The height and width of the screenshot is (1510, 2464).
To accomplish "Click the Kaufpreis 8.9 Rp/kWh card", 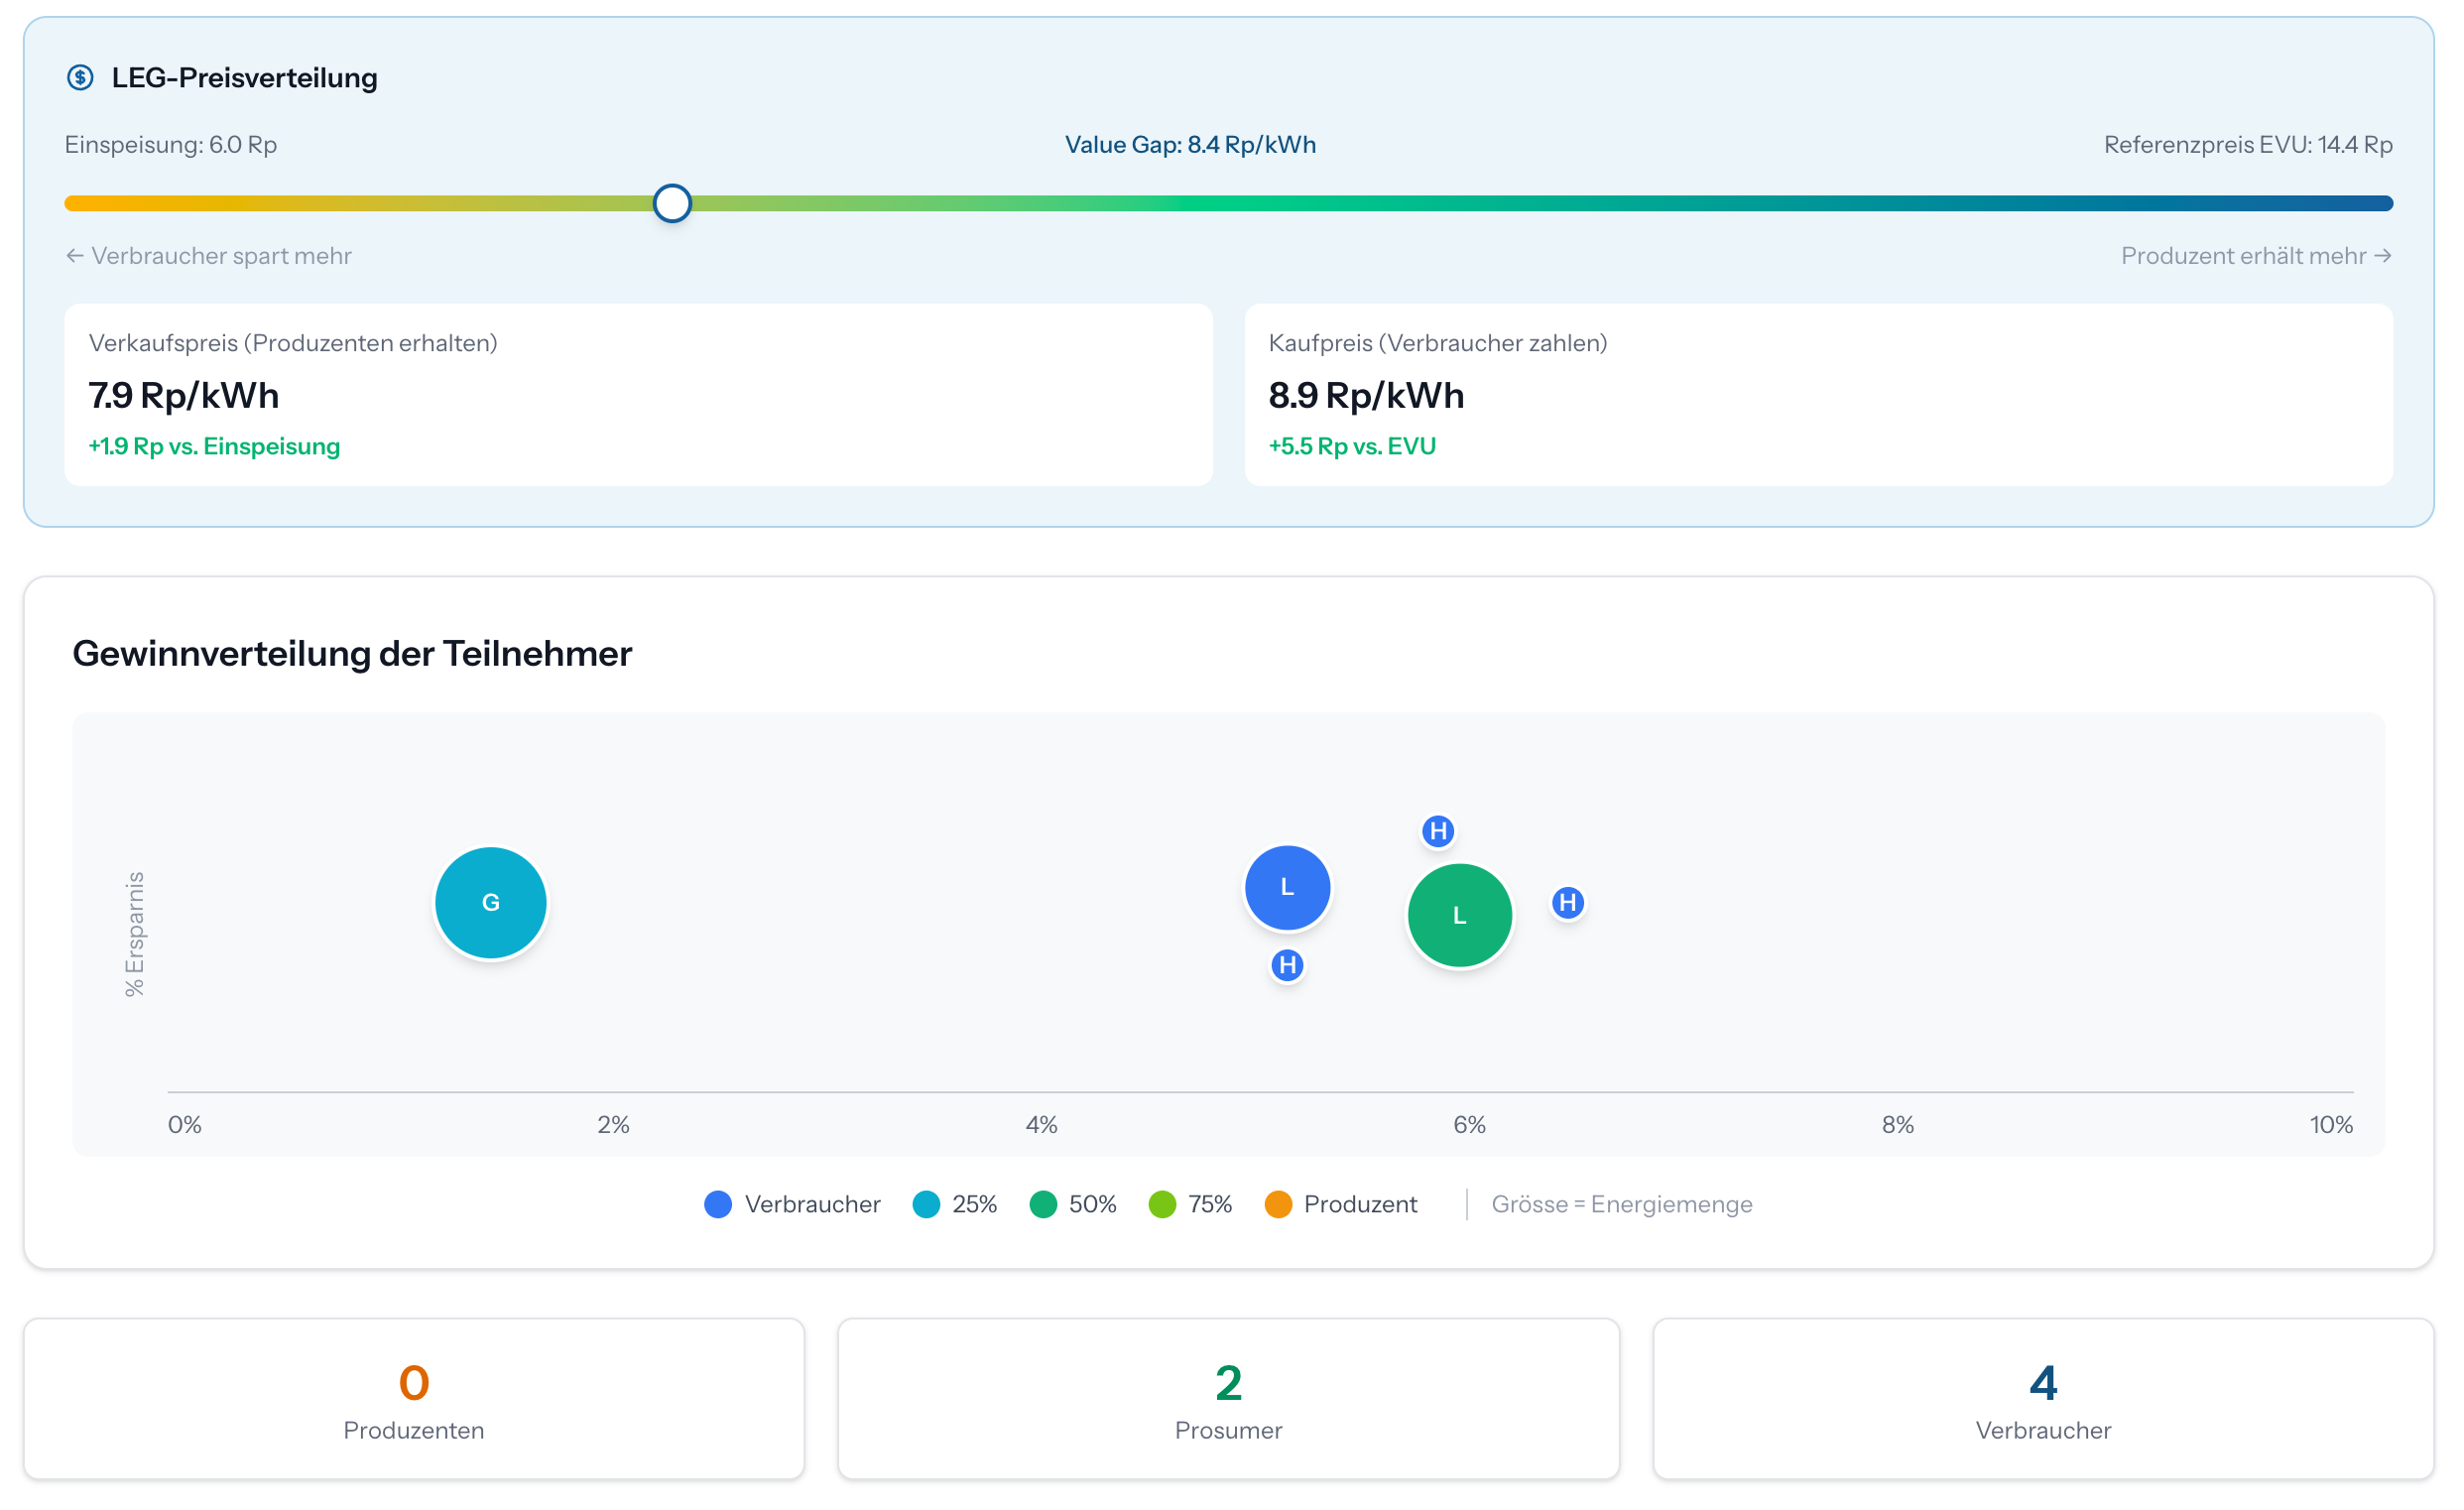I will (1817, 394).
